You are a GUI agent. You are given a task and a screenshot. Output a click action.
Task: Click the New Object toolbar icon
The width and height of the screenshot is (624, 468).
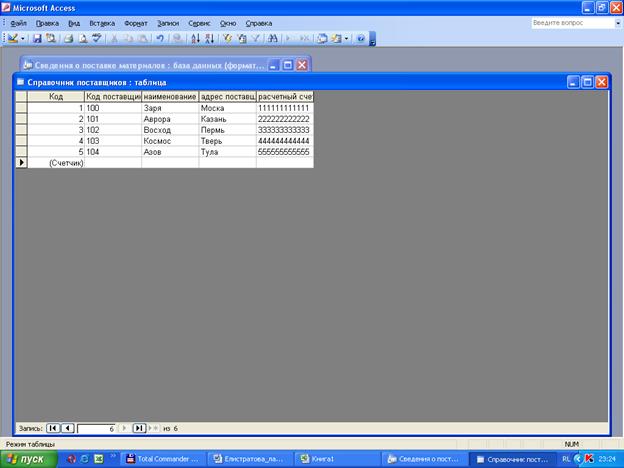click(x=336, y=39)
